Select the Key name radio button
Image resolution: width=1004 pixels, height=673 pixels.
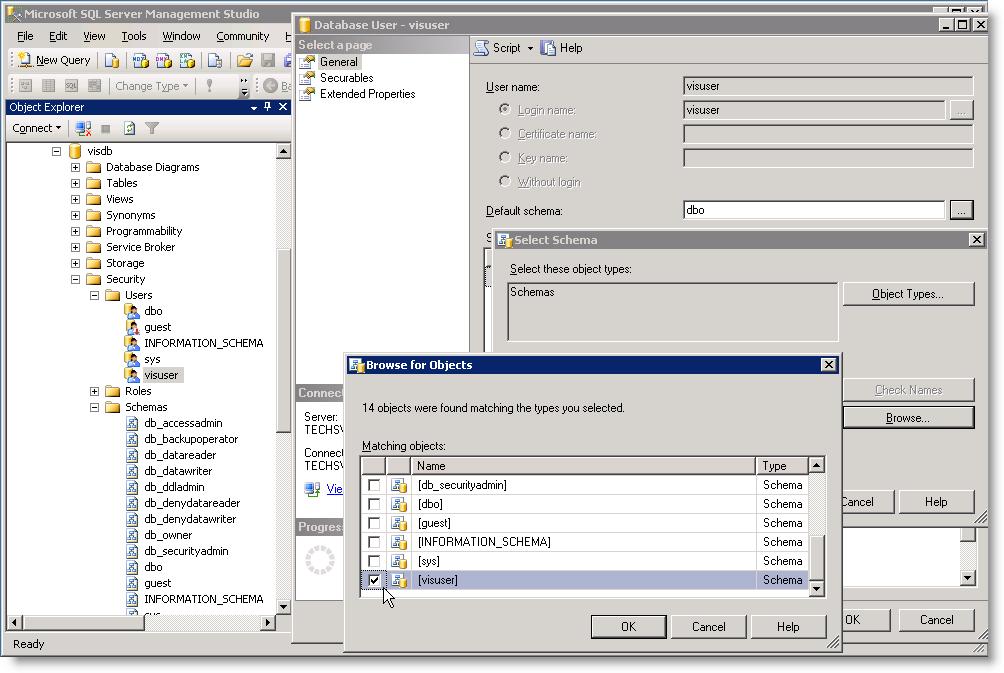point(505,157)
